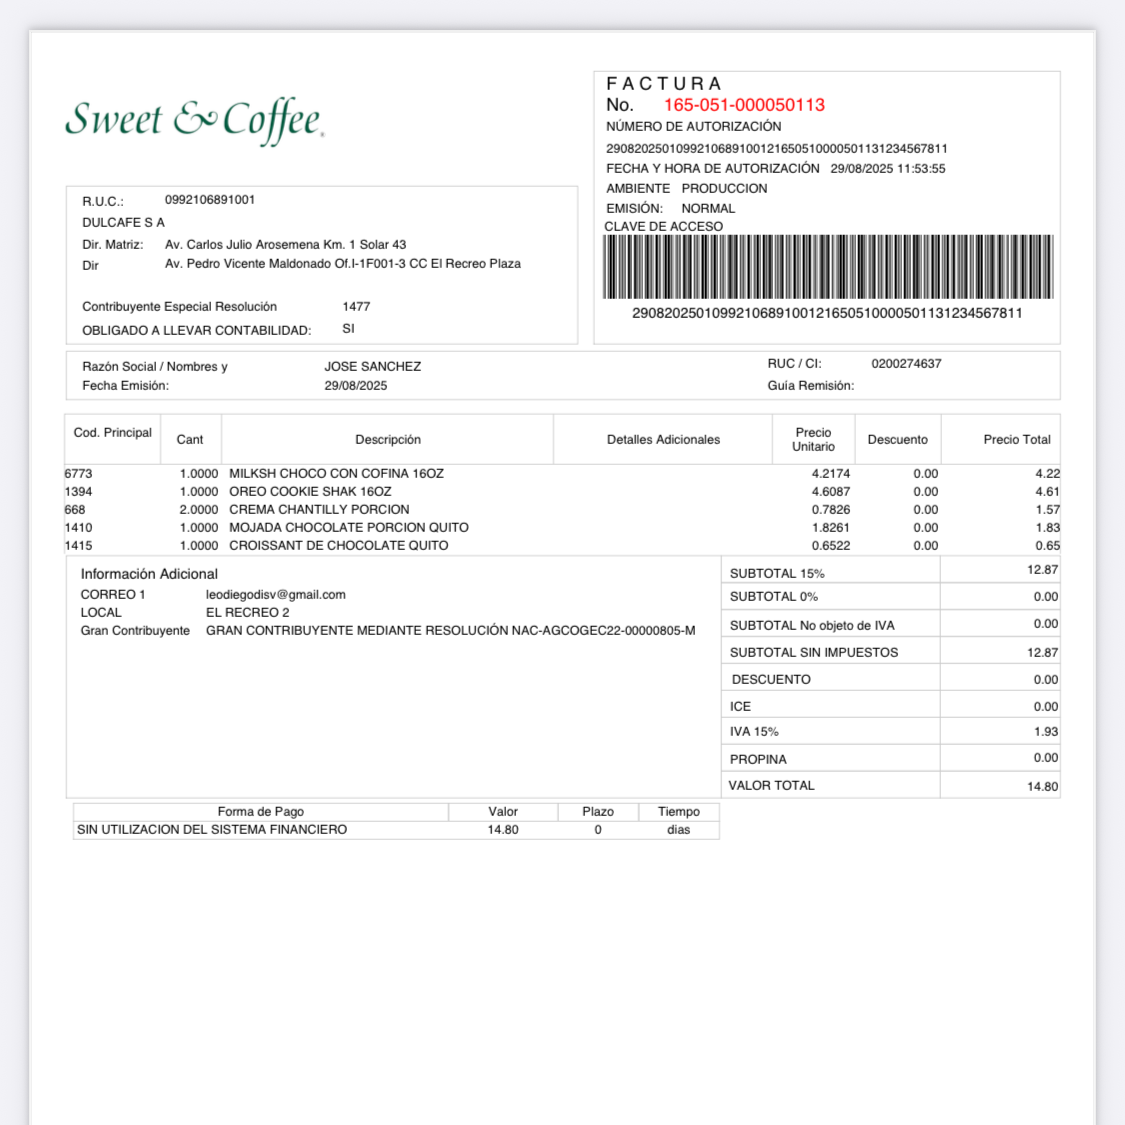Image resolution: width=1125 pixels, height=1125 pixels.
Task: Select the R.U.C. number 0992106891001
Action: [x=210, y=199]
